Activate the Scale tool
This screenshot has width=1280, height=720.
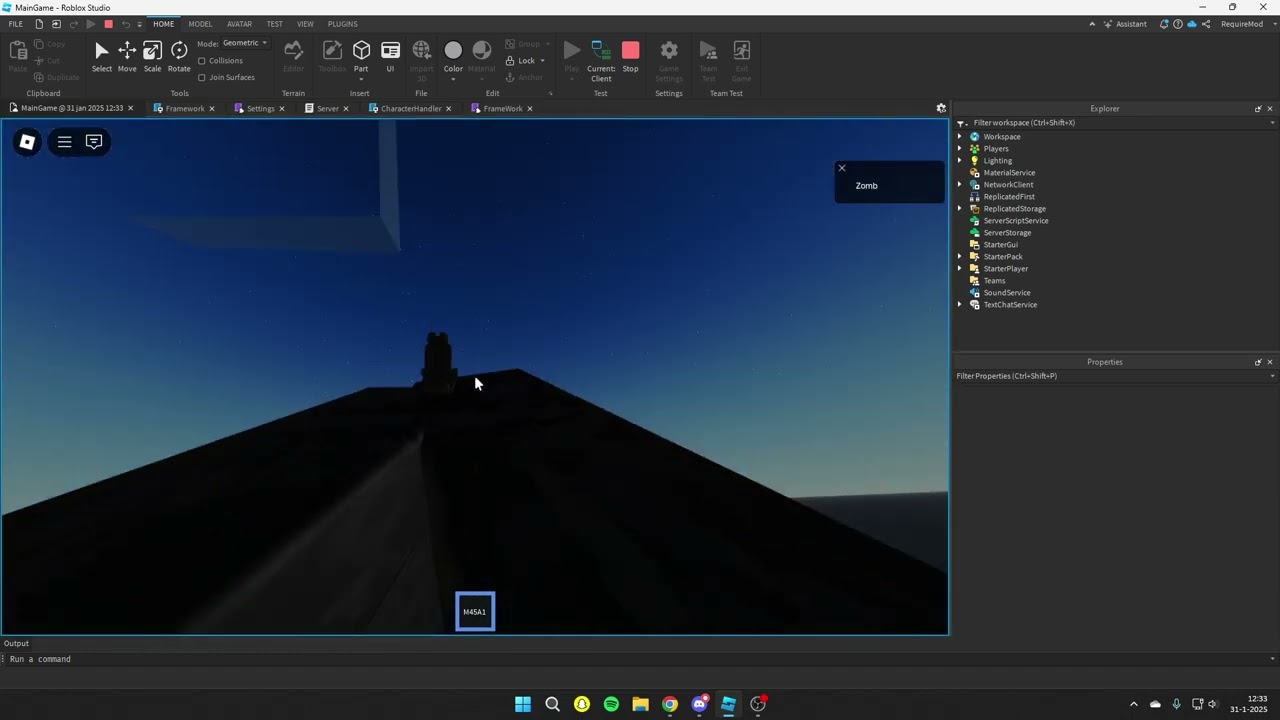(x=152, y=56)
